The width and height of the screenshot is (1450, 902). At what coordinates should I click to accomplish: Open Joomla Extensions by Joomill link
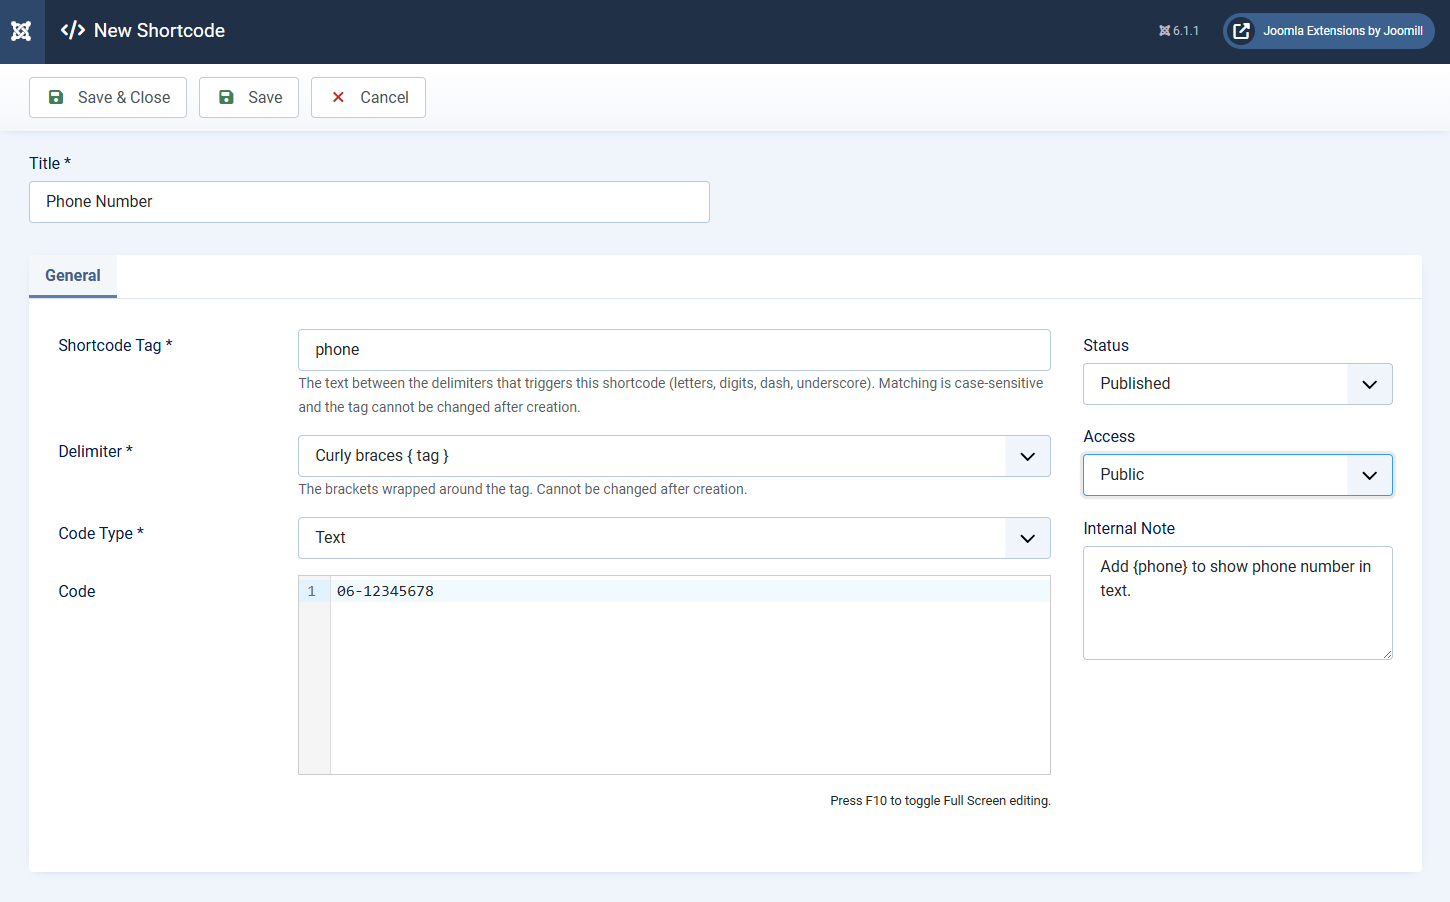[1328, 31]
